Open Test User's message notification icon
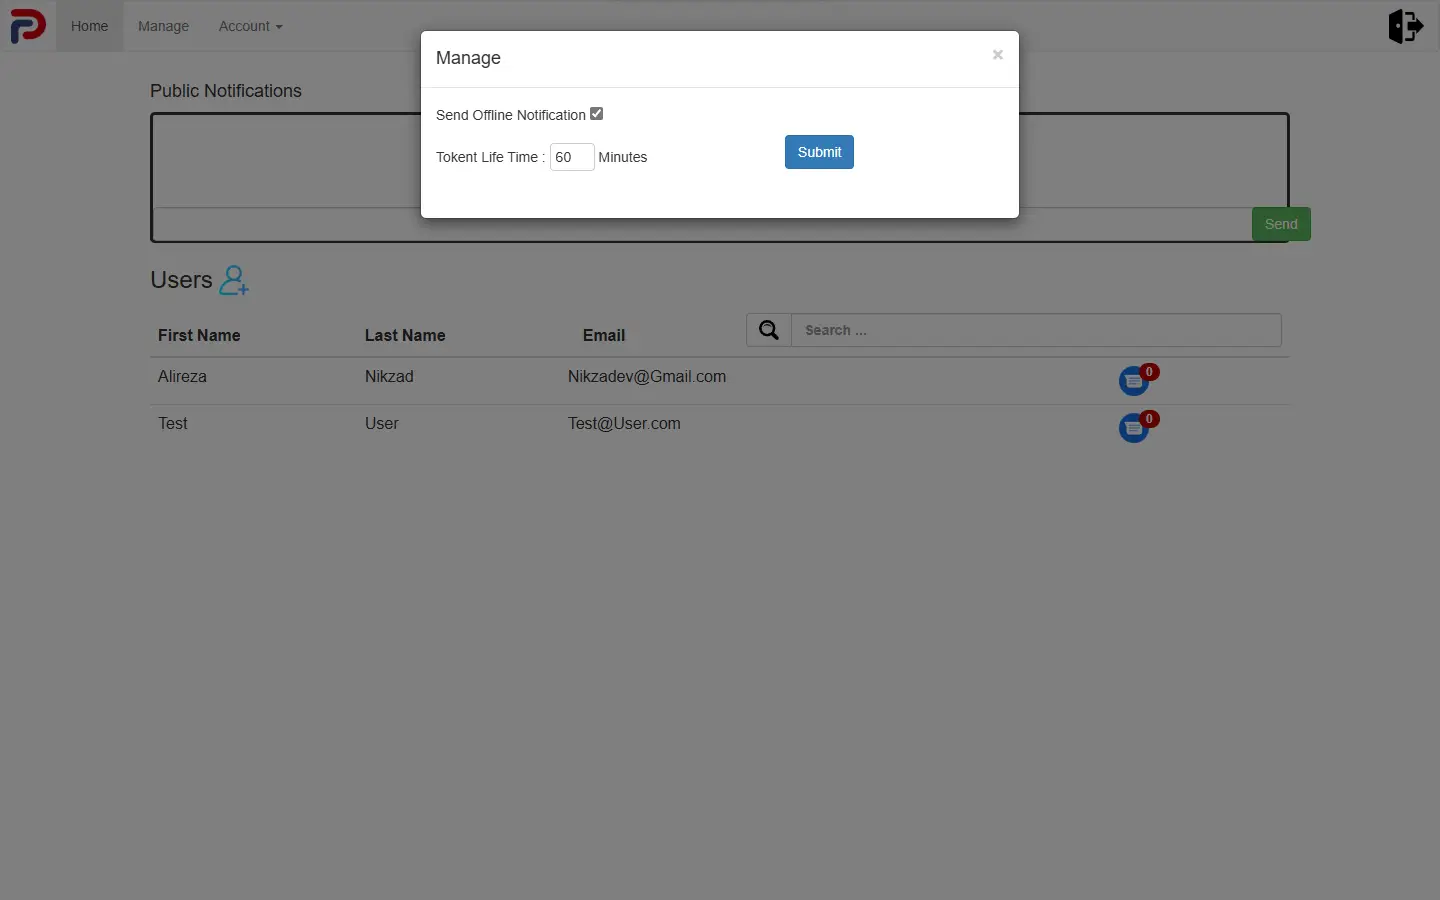The image size is (1440, 900). point(1138,426)
